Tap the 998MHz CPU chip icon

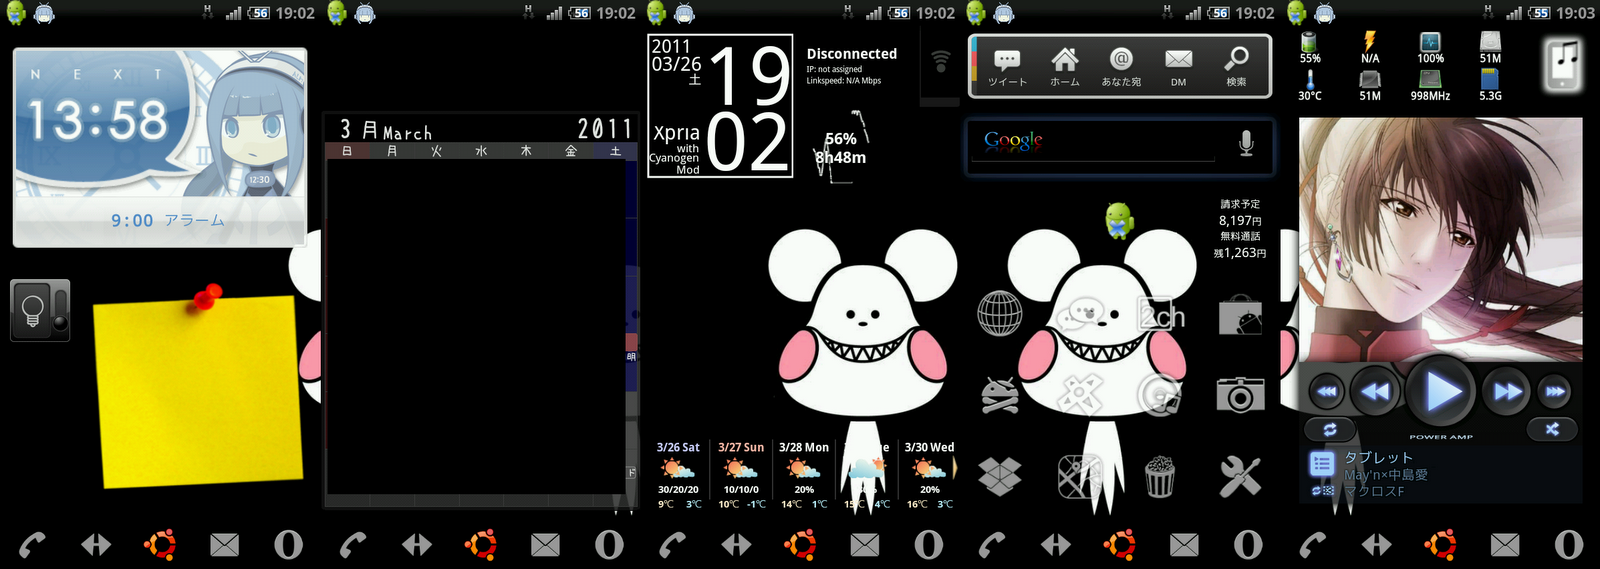[1430, 85]
